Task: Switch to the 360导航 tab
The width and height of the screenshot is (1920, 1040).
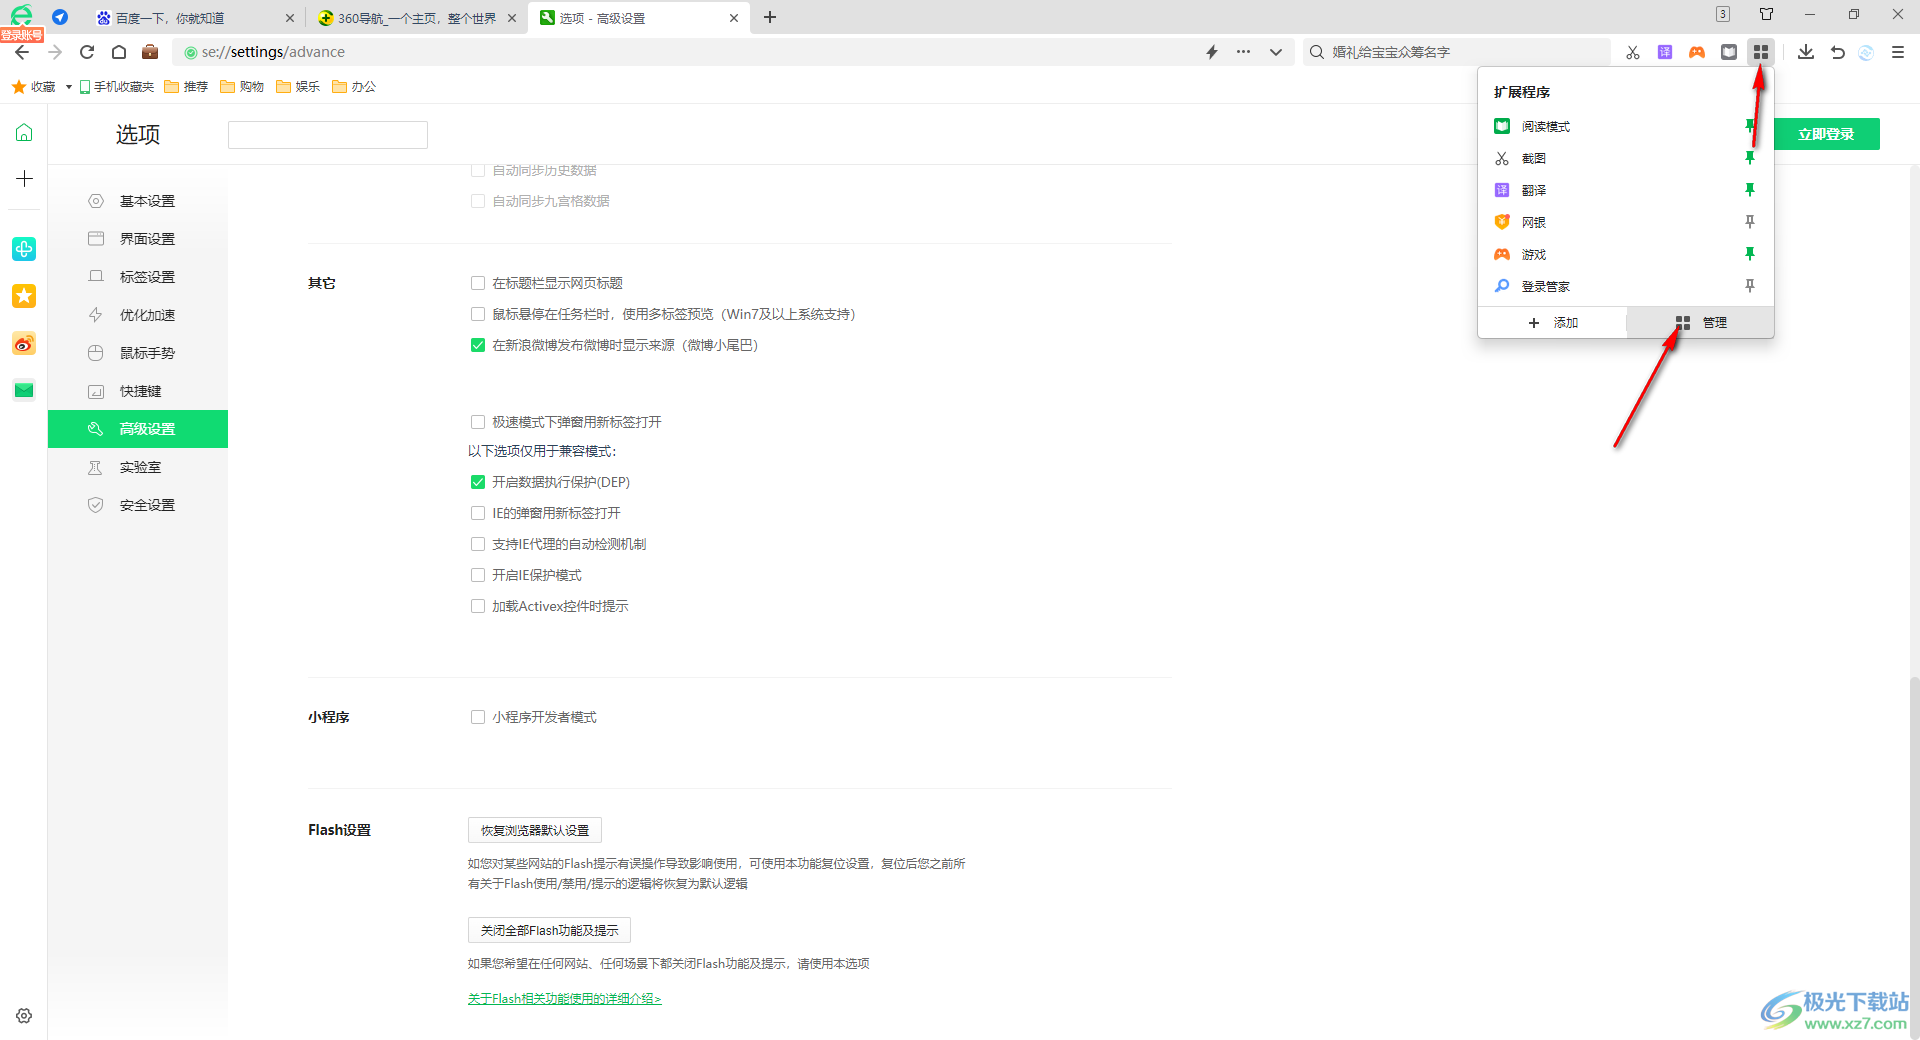Action: (417, 18)
